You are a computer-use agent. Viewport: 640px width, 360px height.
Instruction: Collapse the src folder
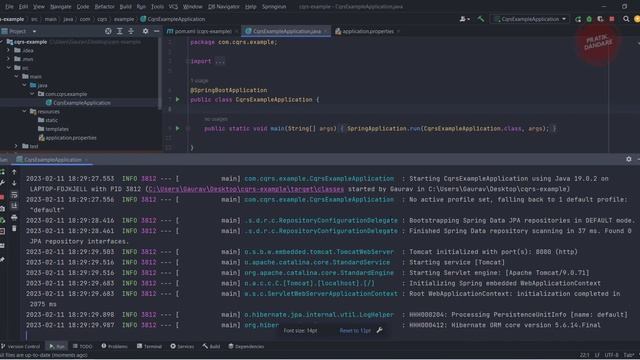(x=9, y=68)
